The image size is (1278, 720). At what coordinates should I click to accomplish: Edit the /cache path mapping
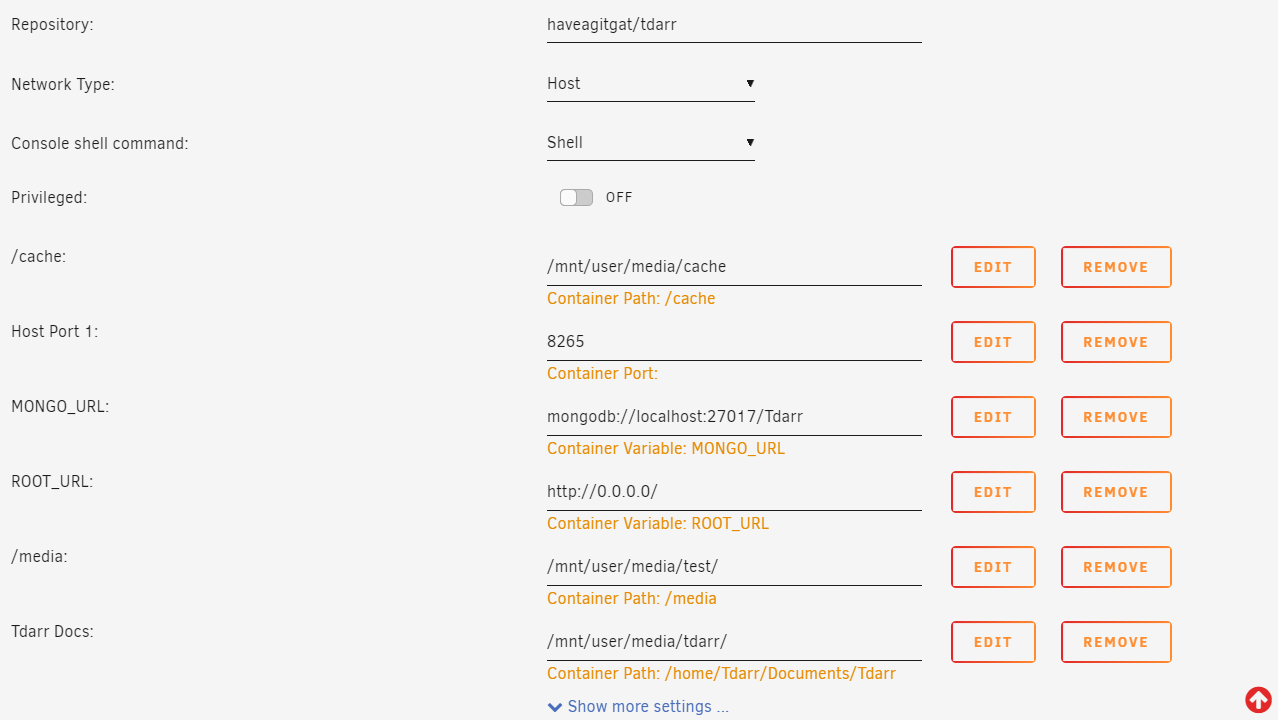coord(993,267)
